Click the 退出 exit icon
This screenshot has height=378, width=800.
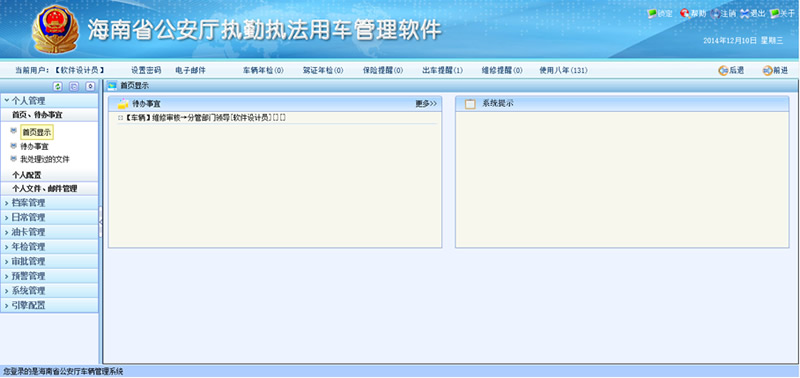tap(745, 14)
